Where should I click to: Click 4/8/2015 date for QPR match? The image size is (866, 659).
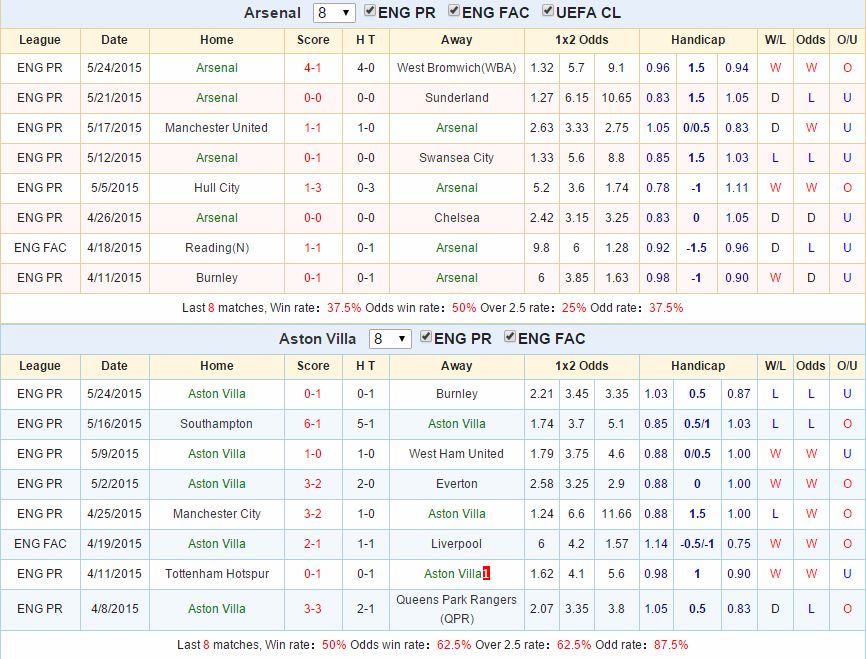point(114,609)
